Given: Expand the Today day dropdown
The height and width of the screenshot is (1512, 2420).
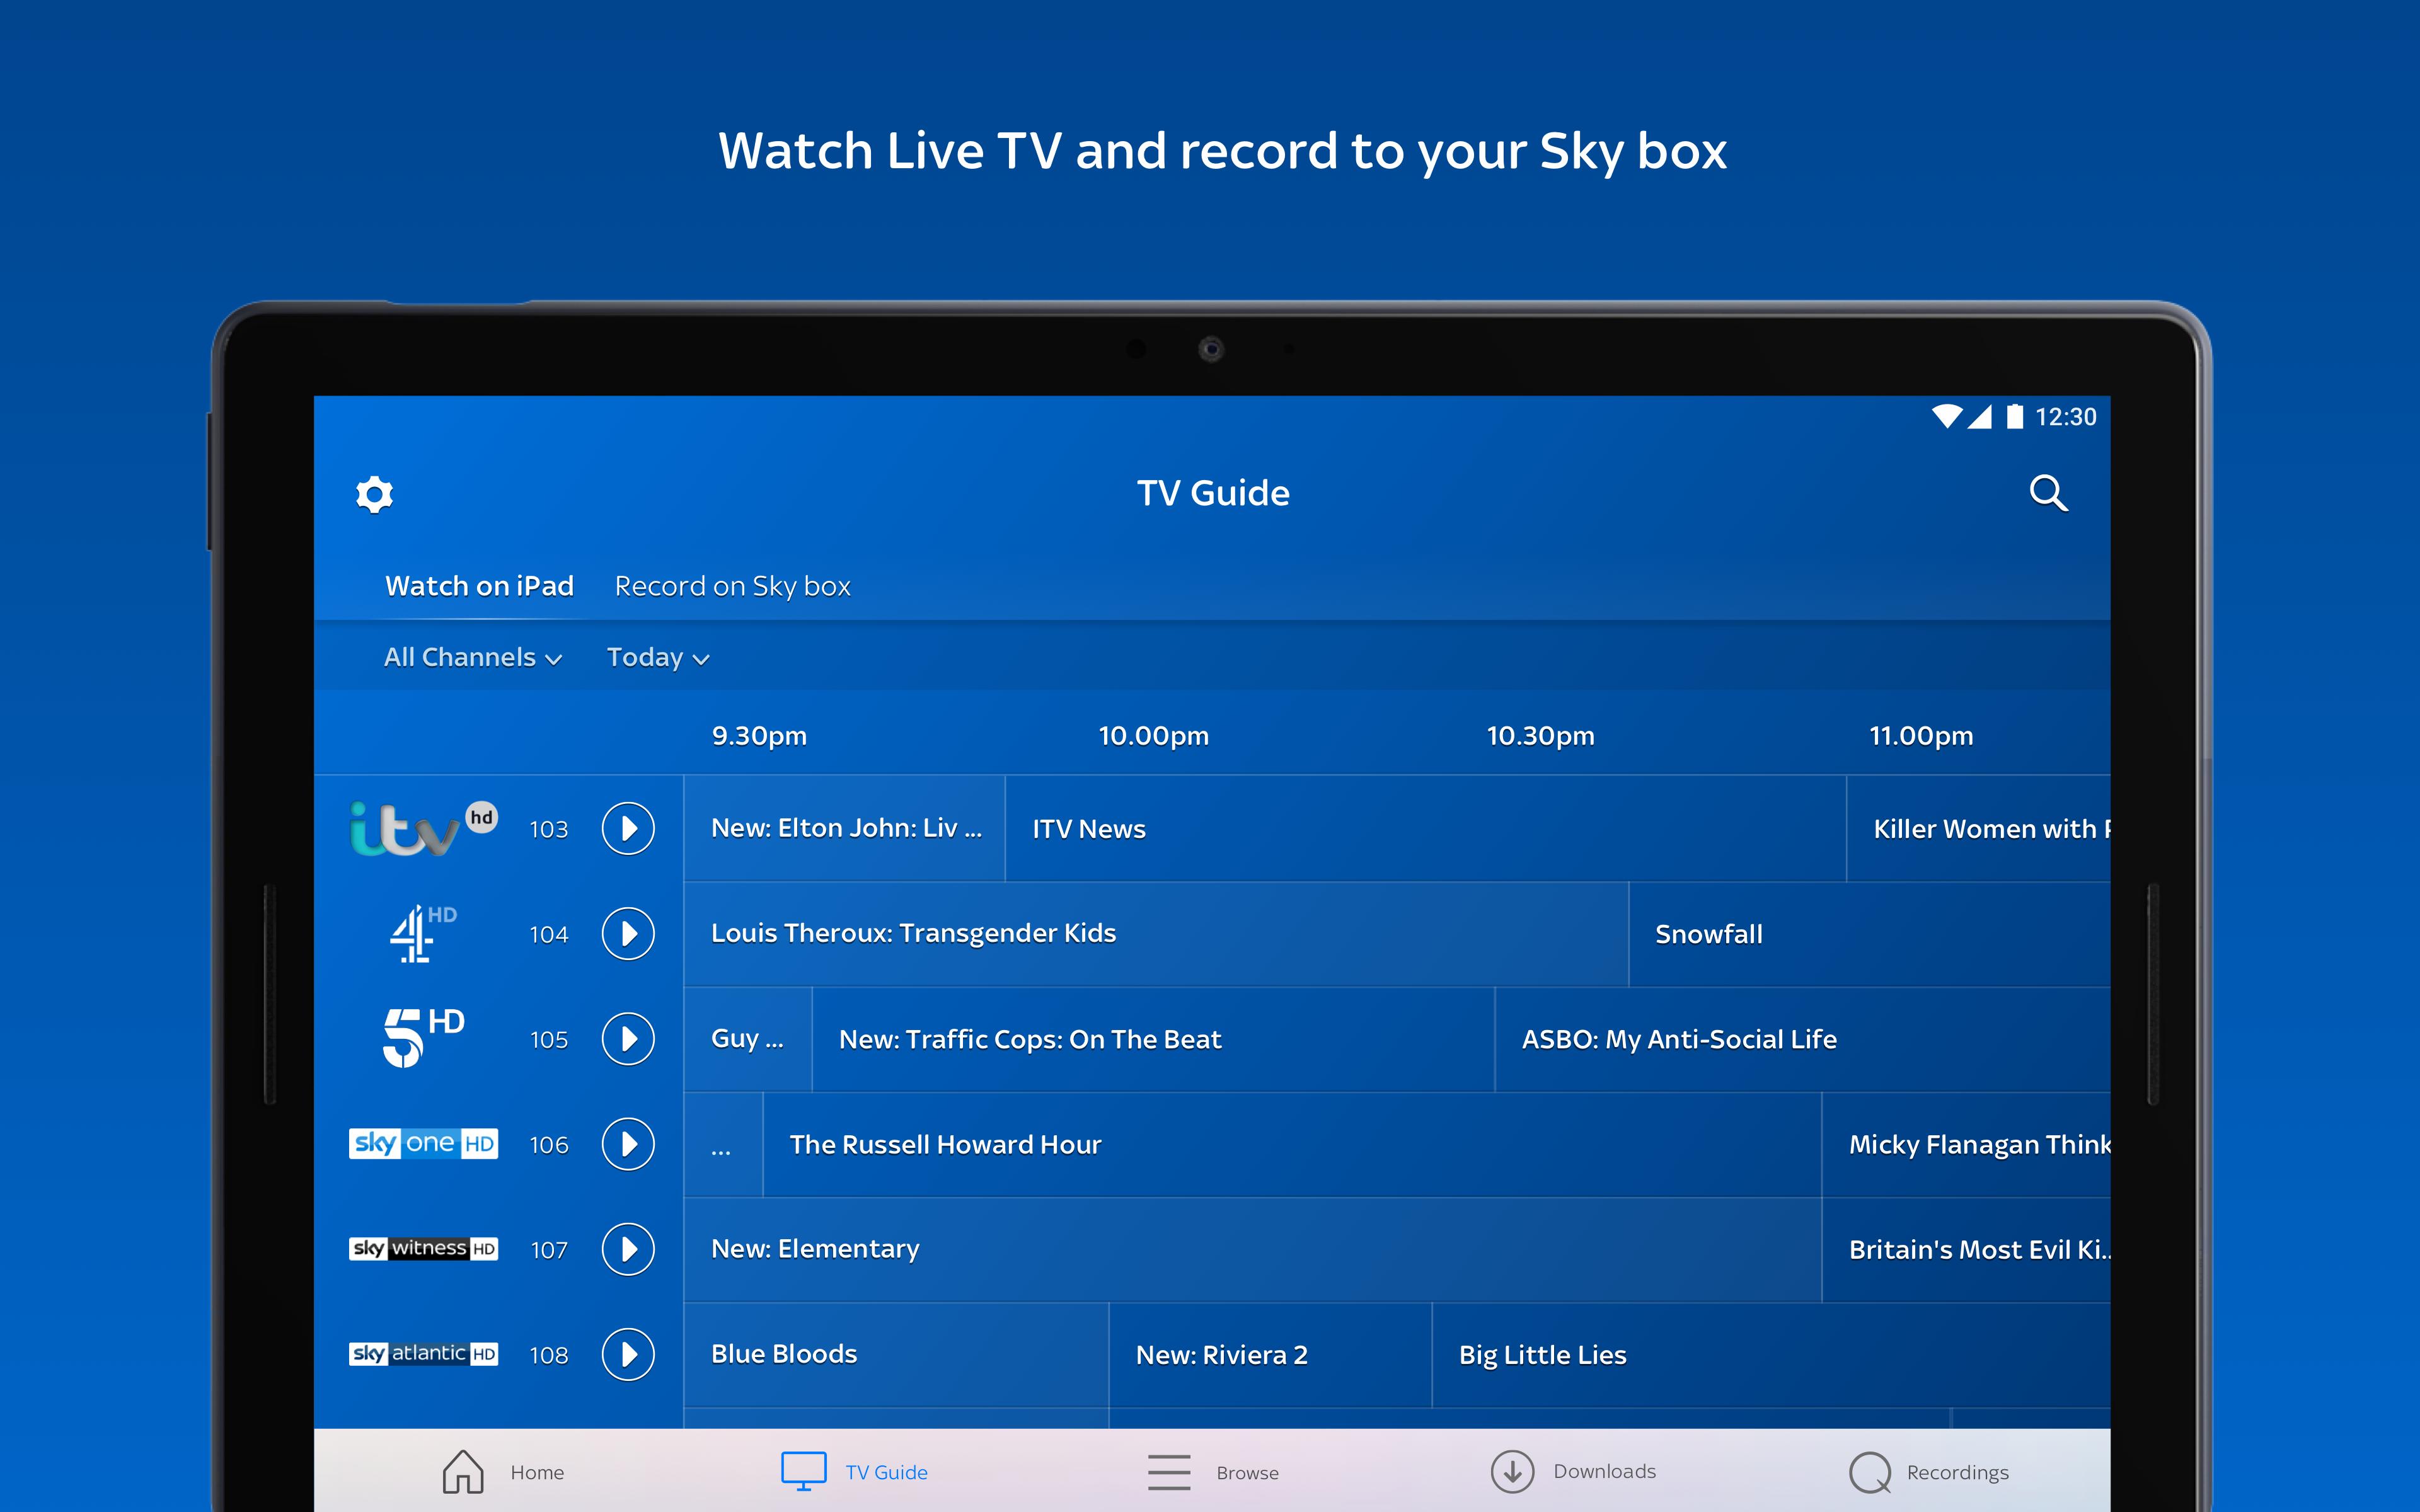Looking at the screenshot, I should pyautogui.click(x=658, y=658).
